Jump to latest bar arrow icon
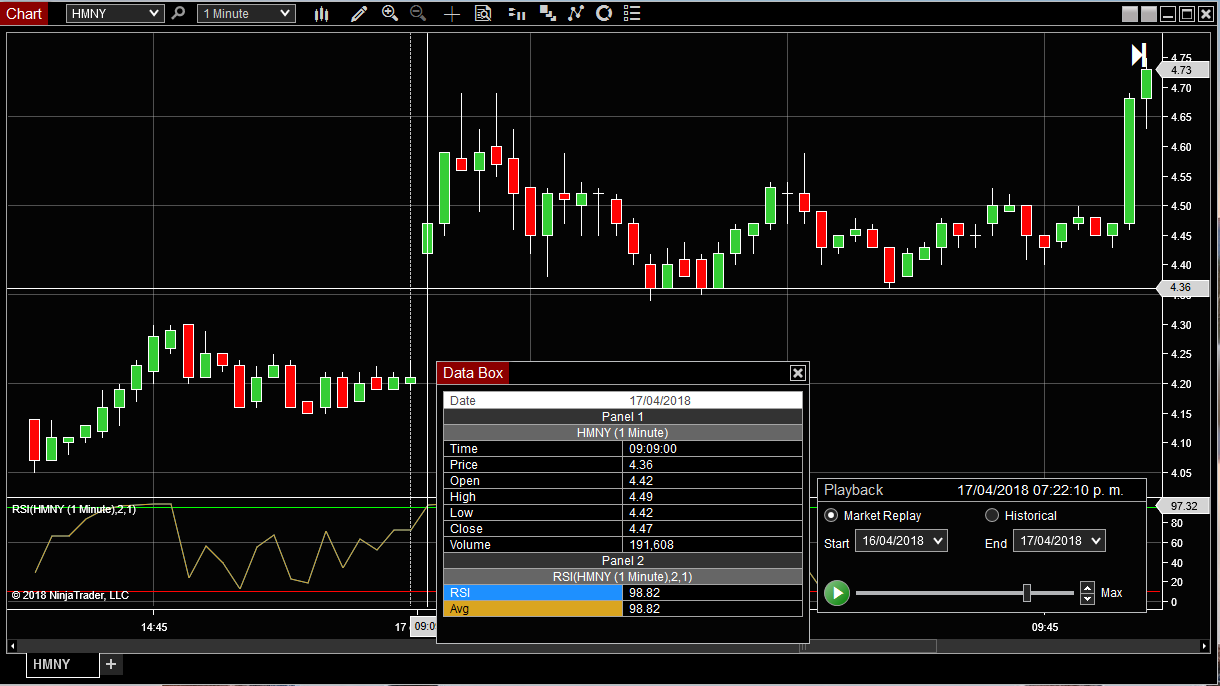The width and height of the screenshot is (1220, 686). pyautogui.click(x=1139, y=55)
